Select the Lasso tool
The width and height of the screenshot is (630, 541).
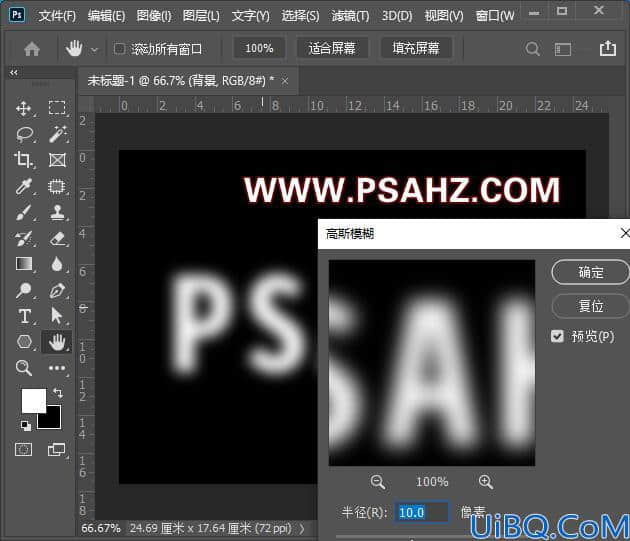24,134
